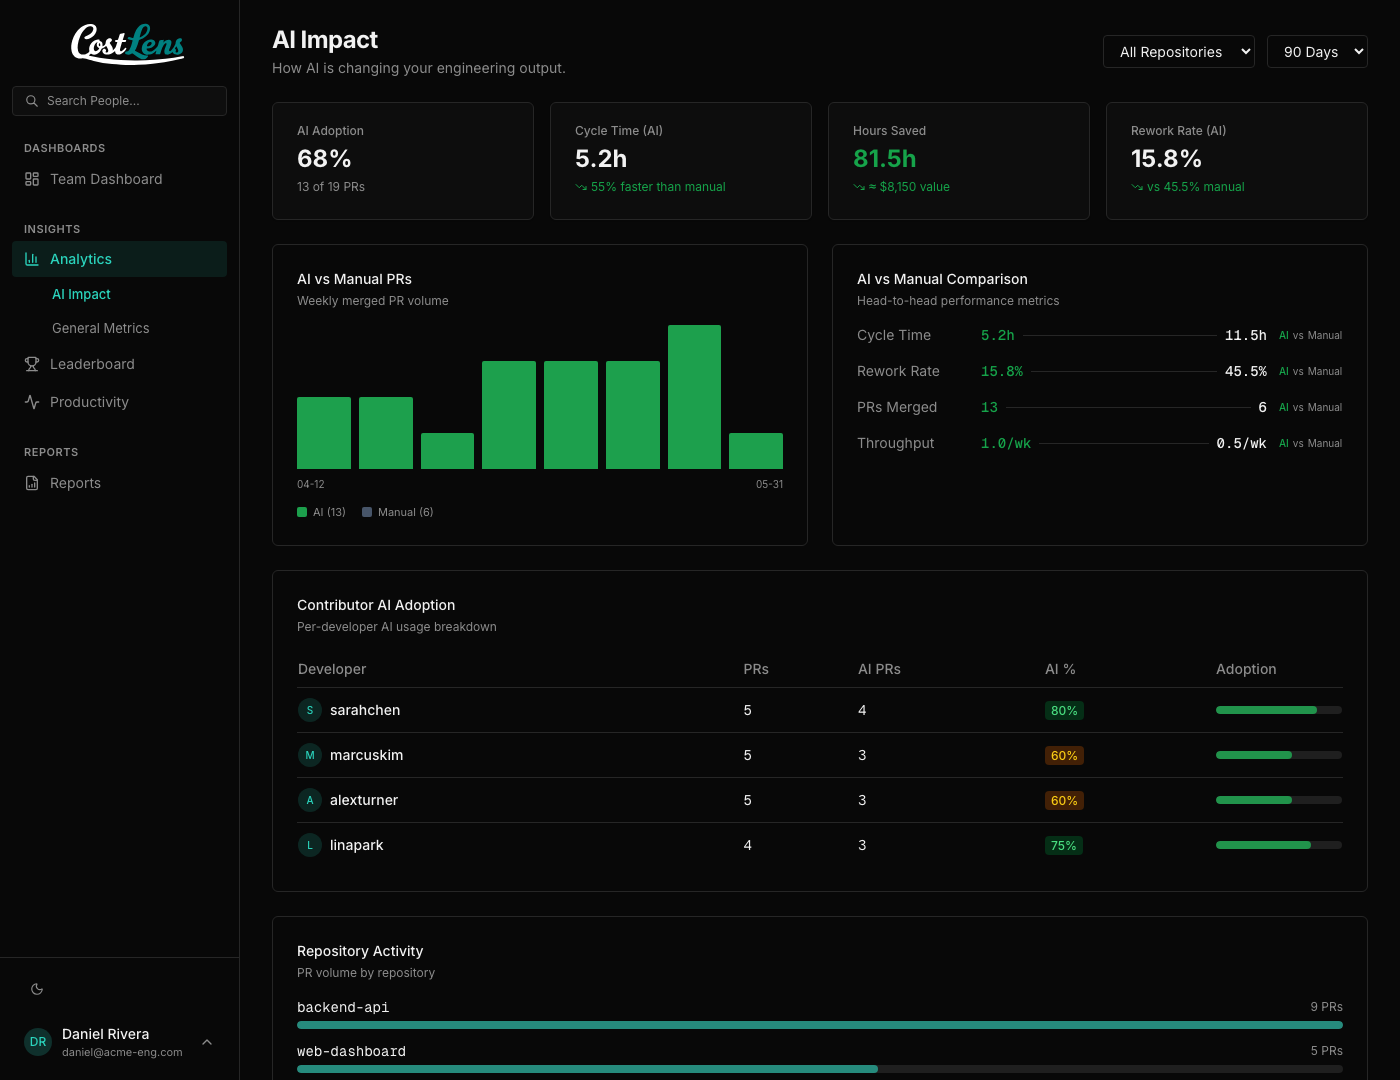Click the search magnifier icon
This screenshot has width=1400, height=1080.
[x=32, y=101]
